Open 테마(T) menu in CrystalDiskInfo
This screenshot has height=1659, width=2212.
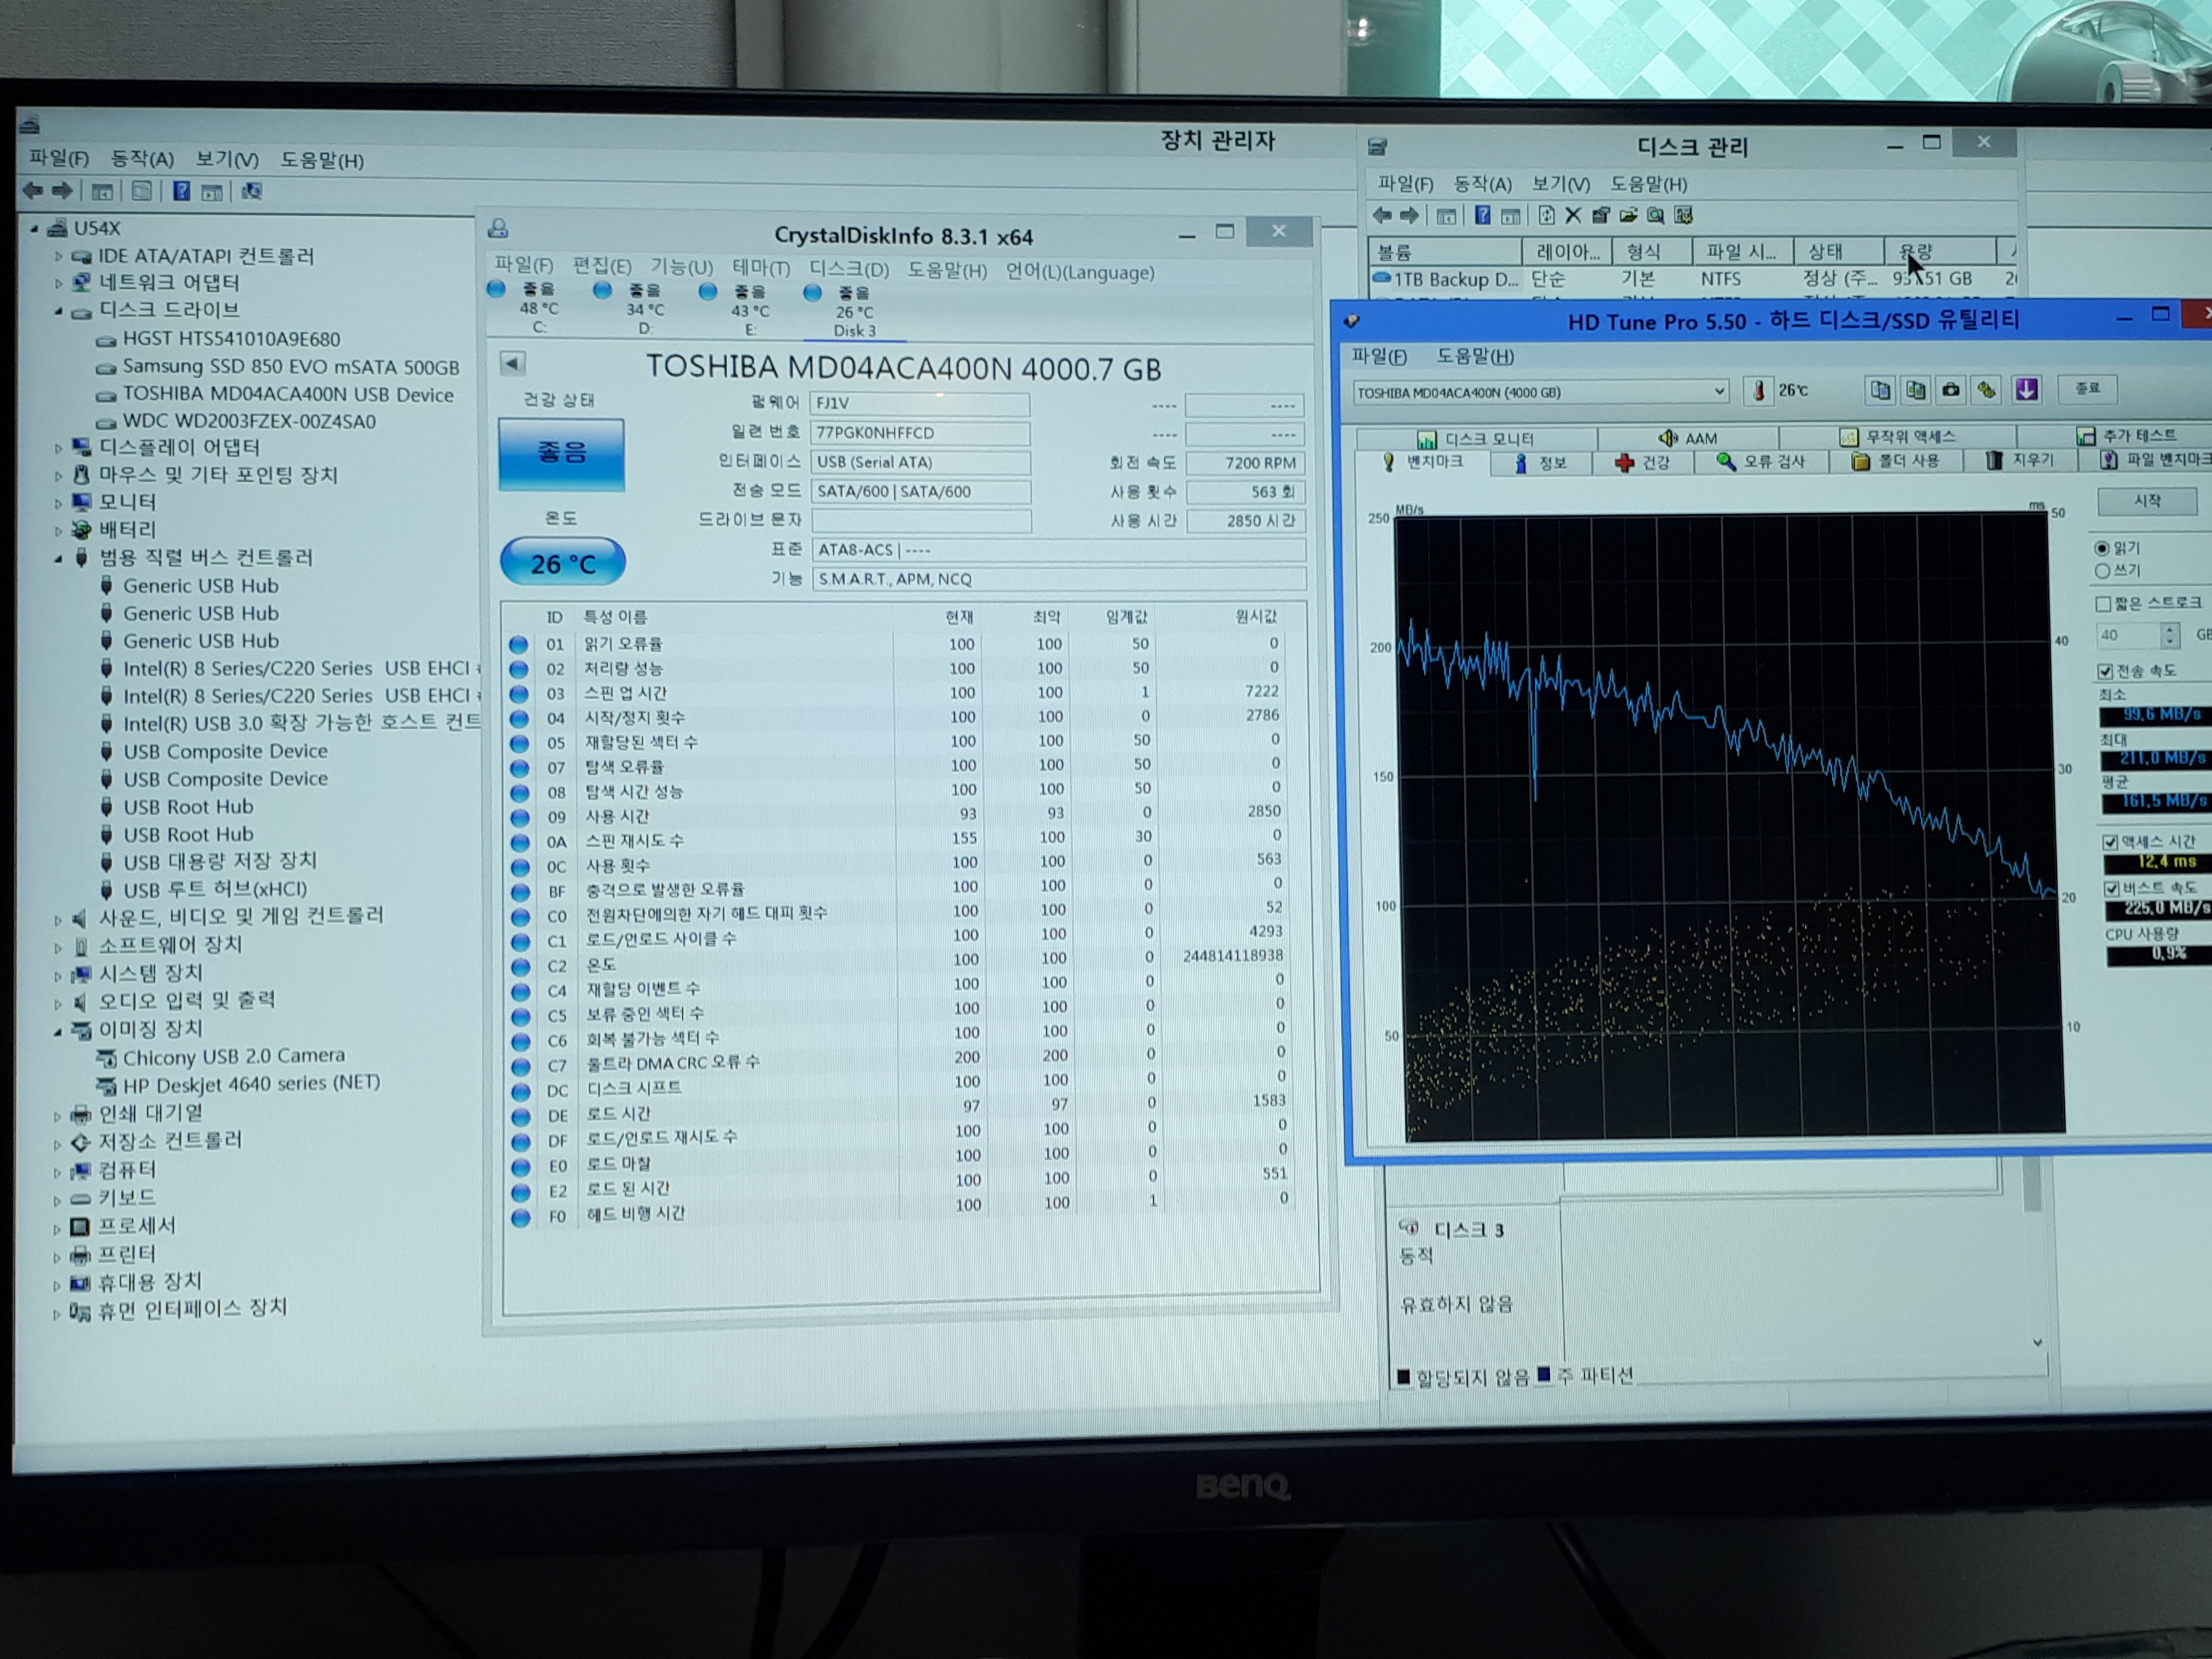pos(761,268)
